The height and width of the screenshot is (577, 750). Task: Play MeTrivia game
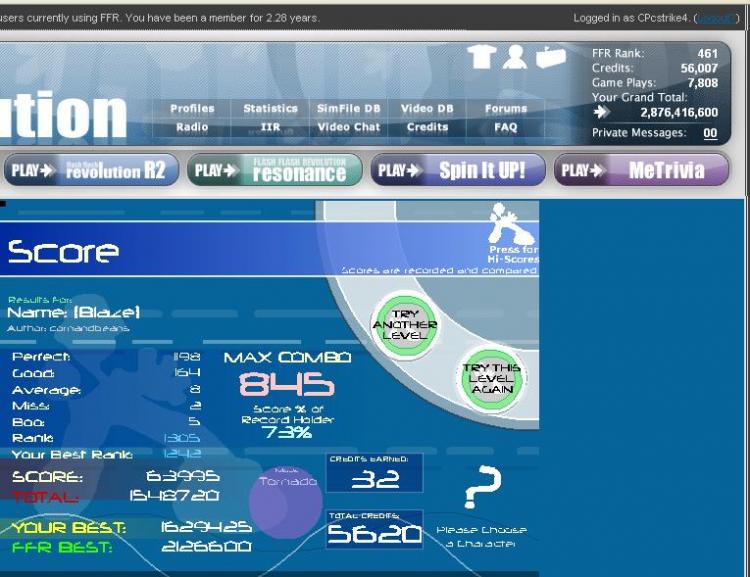641,170
